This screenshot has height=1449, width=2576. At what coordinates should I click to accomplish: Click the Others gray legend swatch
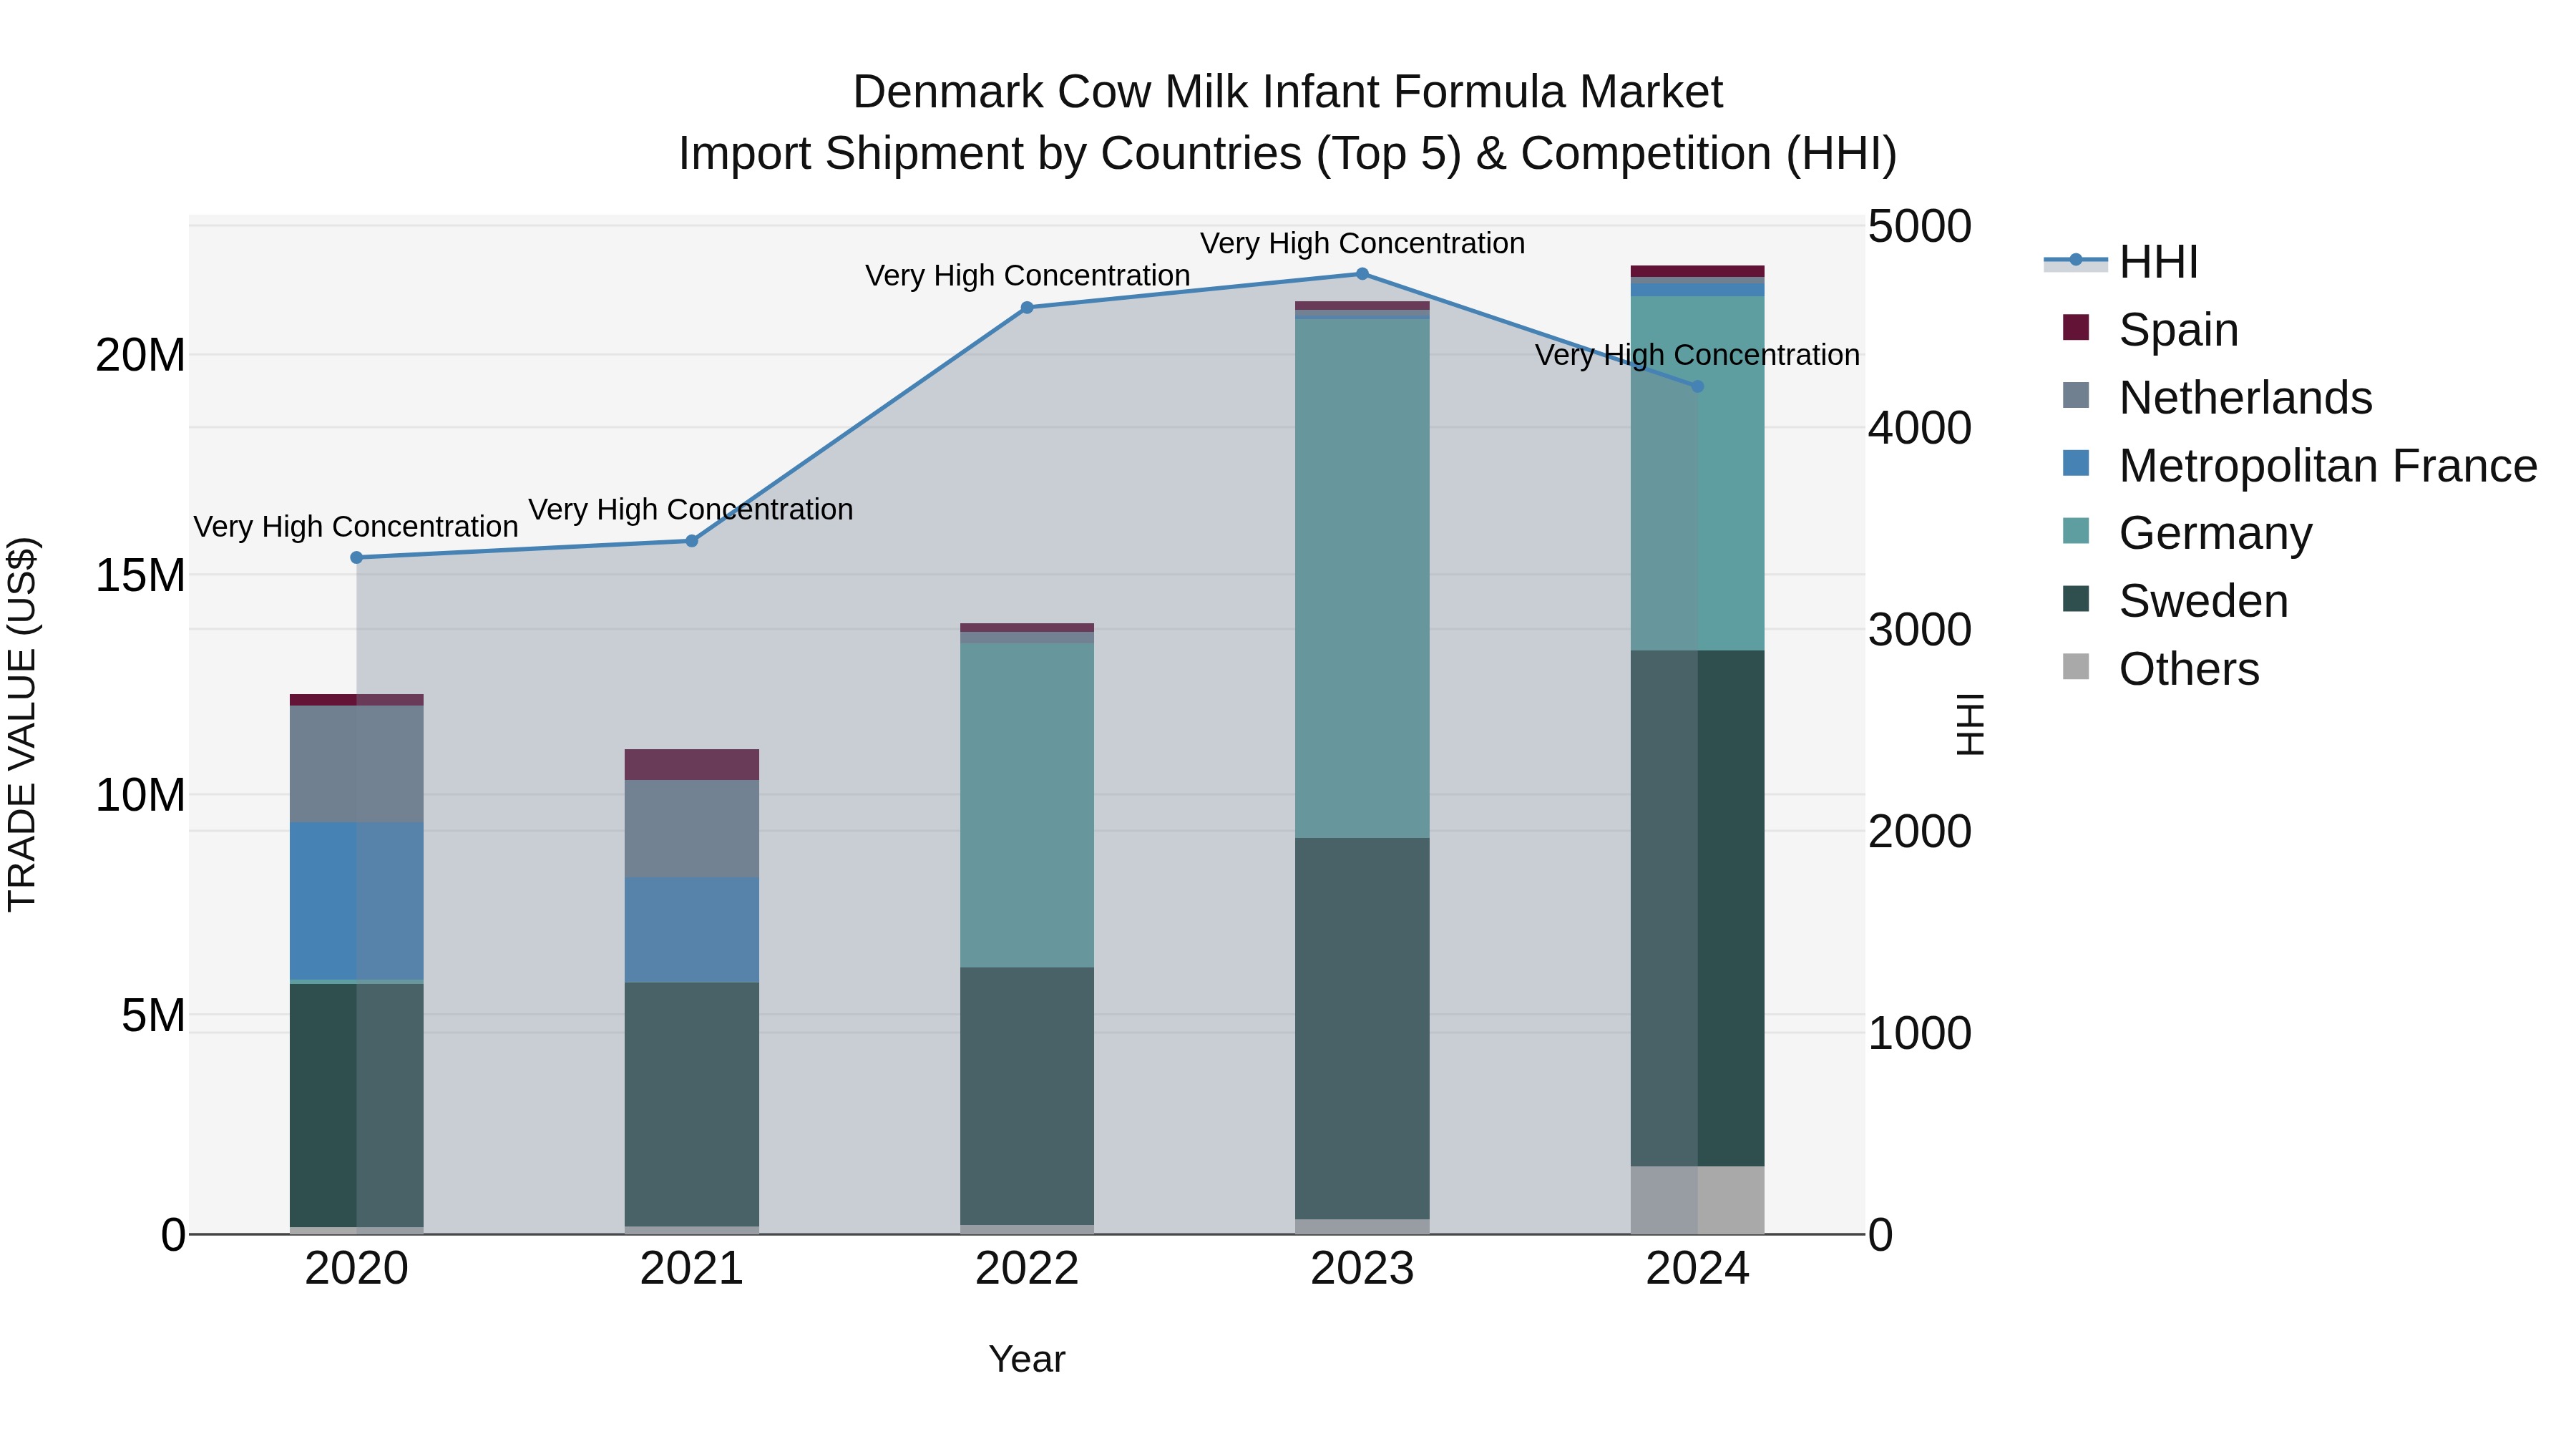2076,667
